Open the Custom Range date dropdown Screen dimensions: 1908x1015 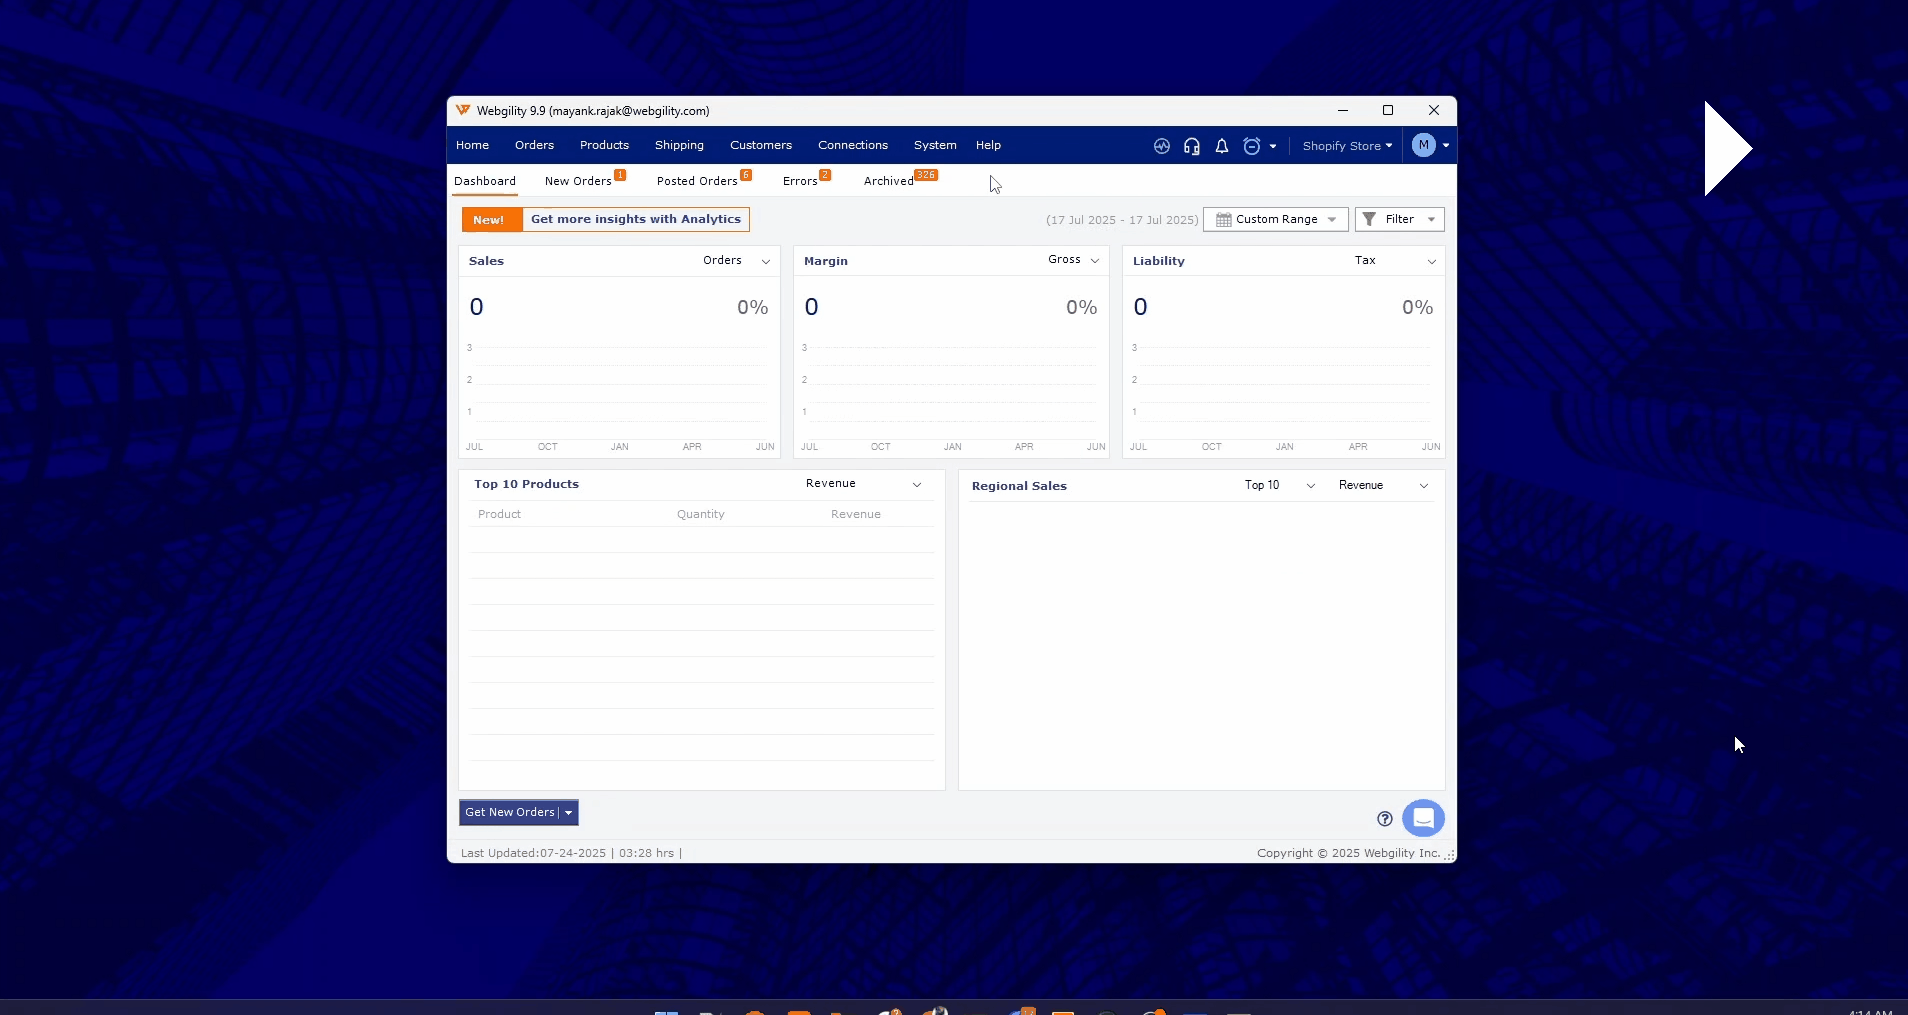[x=1276, y=219]
